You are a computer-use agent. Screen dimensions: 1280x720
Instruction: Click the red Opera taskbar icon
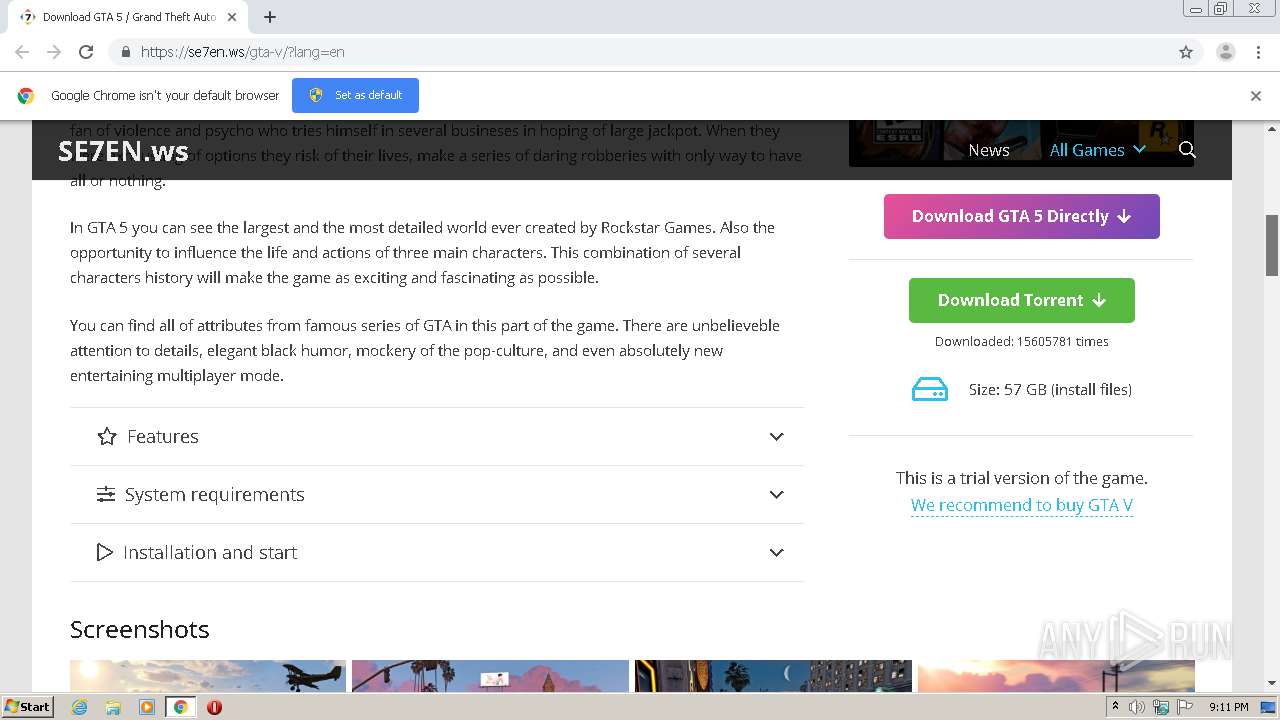214,707
